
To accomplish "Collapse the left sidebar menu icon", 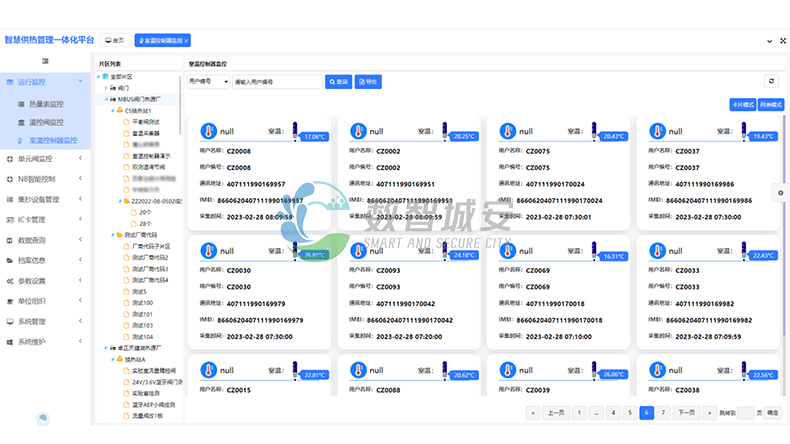I will [45, 62].
